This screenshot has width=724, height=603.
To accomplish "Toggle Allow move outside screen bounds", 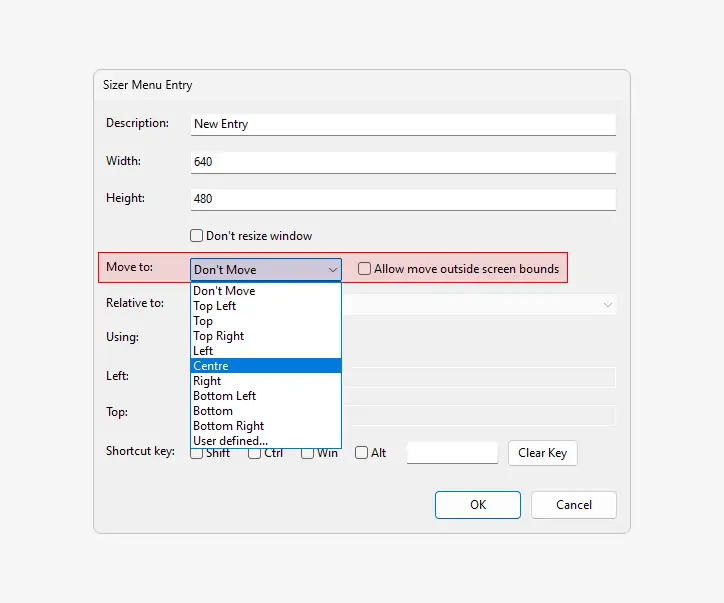I will click(x=365, y=269).
